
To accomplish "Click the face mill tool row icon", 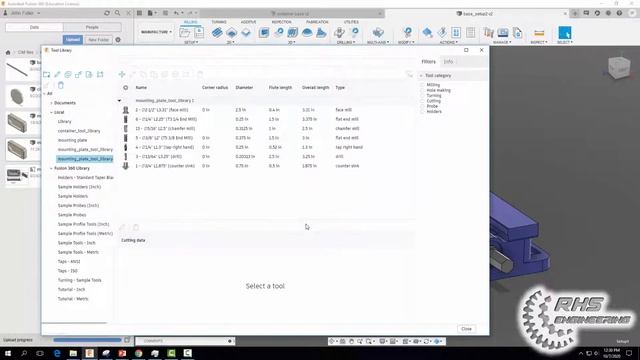I will click(x=126, y=110).
